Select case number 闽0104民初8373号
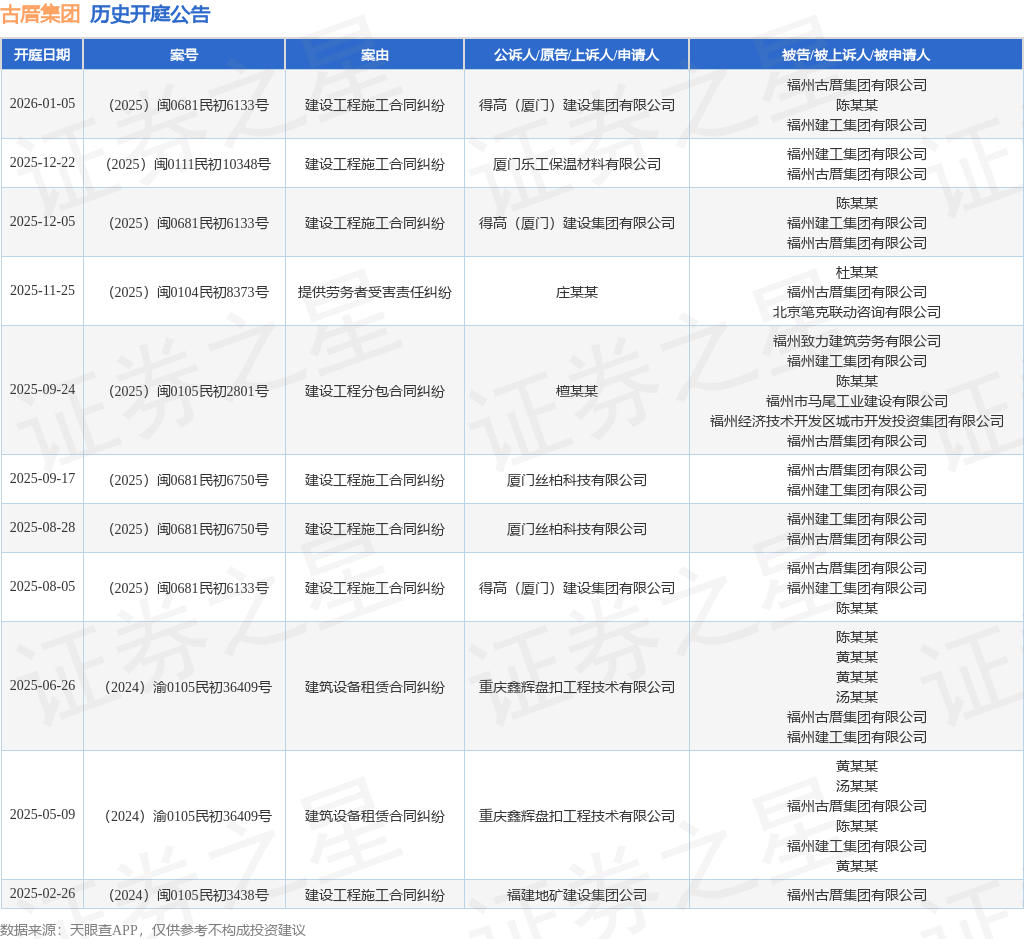Screen dimensions: 1024x939 [188, 292]
